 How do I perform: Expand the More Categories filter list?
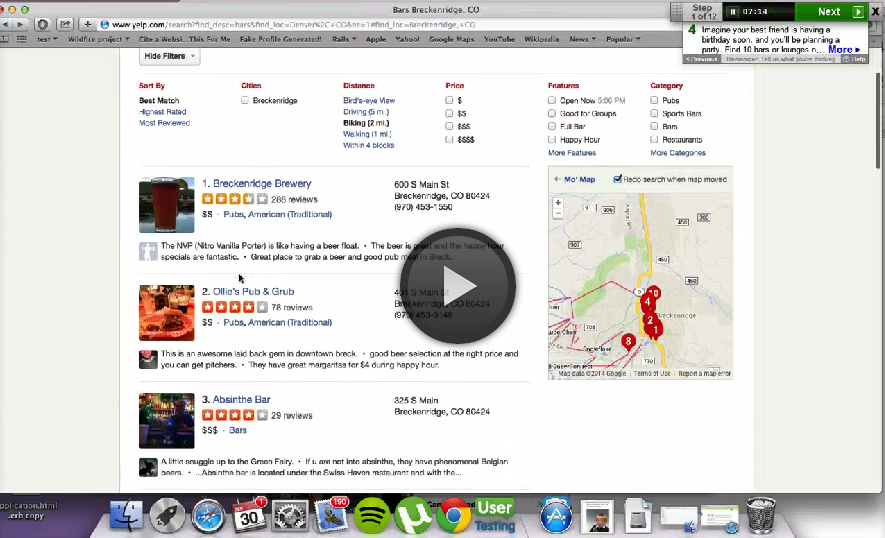[677, 153]
